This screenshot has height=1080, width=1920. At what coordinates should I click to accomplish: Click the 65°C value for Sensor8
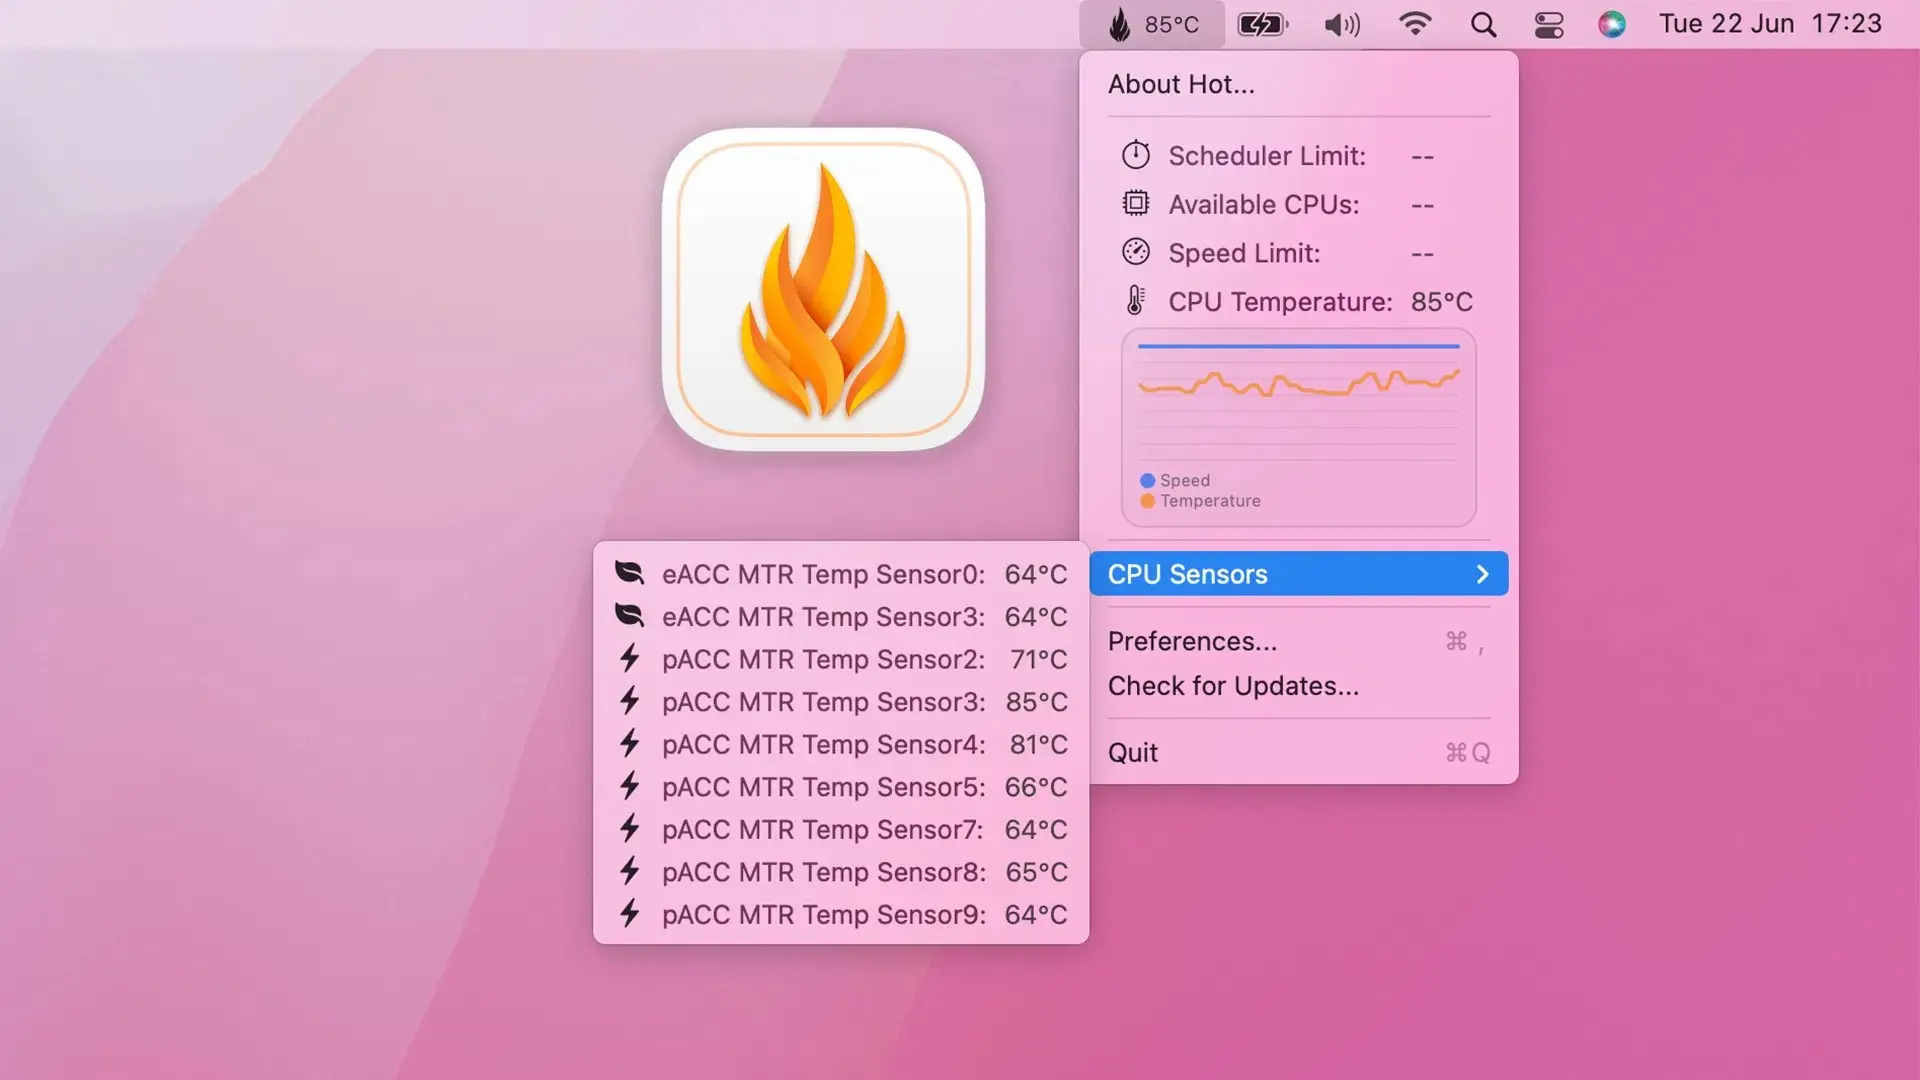(x=1036, y=872)
